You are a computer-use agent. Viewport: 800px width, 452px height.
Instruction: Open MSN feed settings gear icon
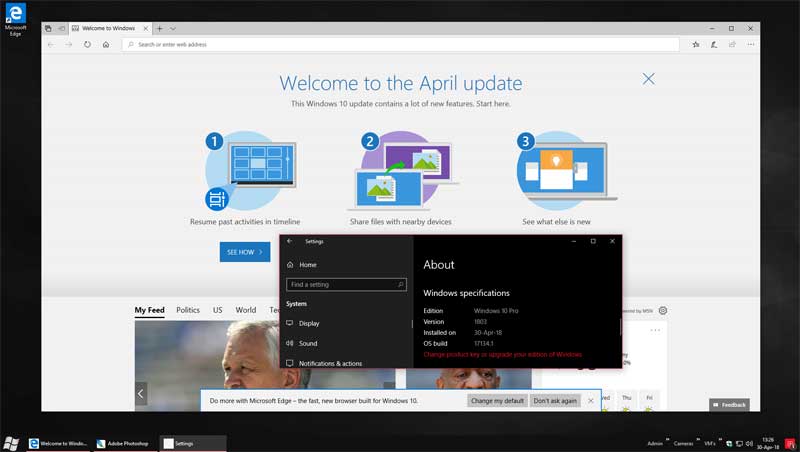[x=662, y=310]
